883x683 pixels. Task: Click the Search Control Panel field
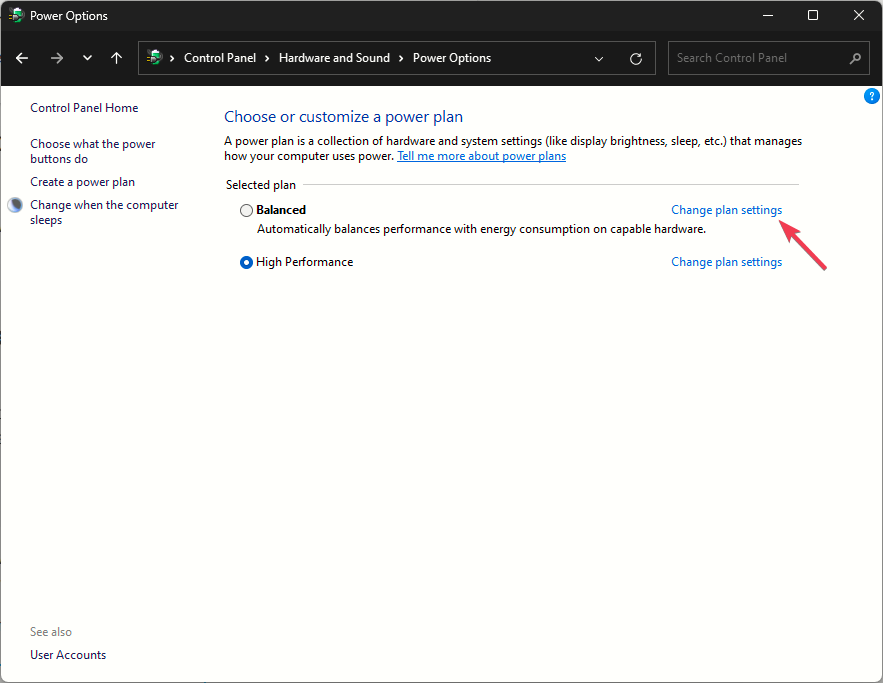(x=755, y=58)
